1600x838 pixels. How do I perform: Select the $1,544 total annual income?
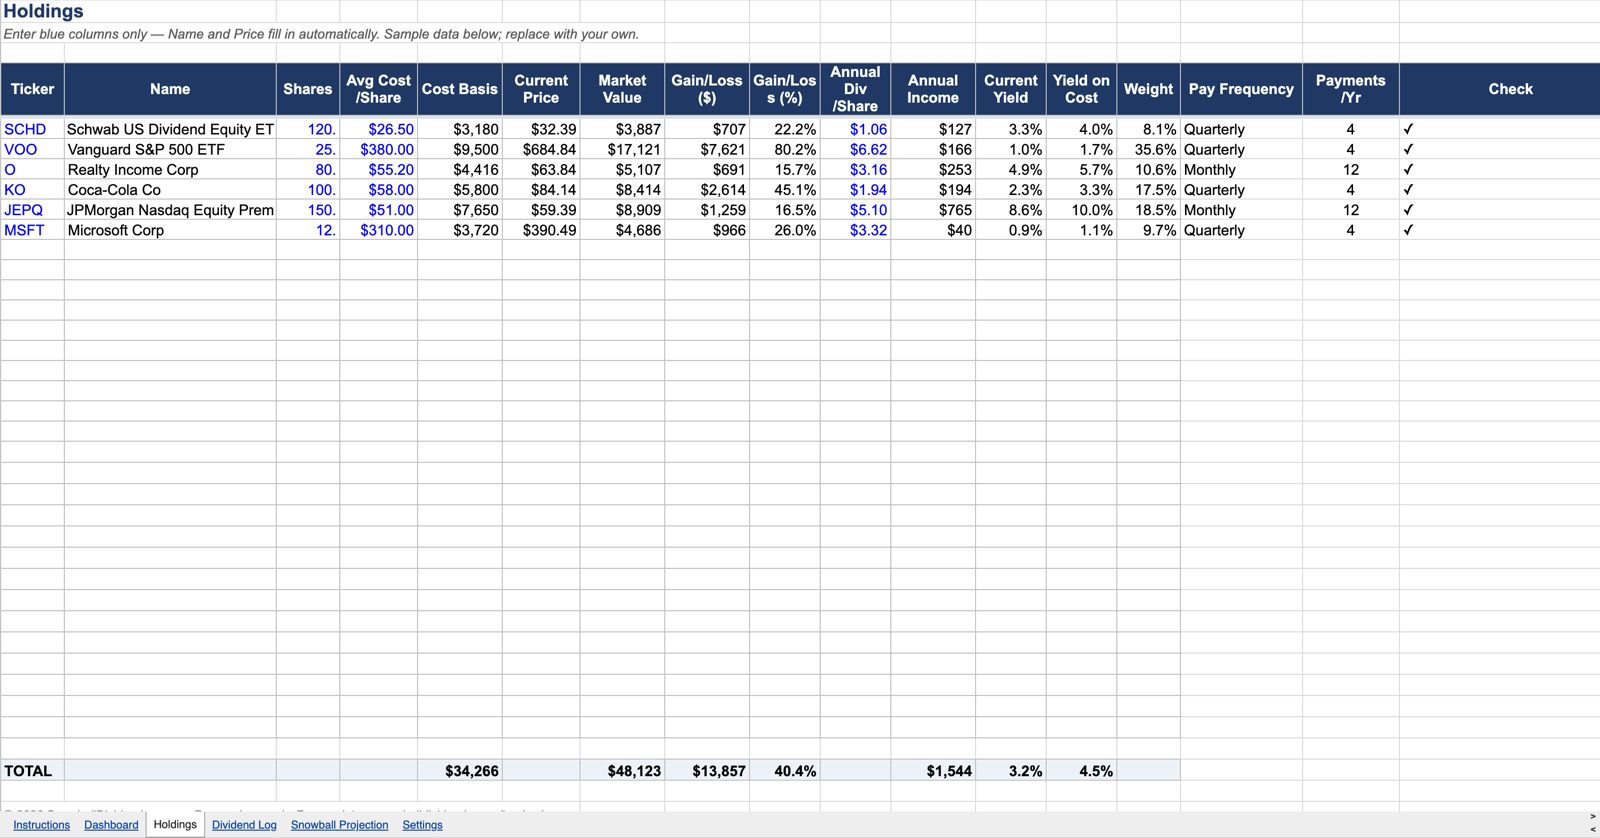(933, 771)
